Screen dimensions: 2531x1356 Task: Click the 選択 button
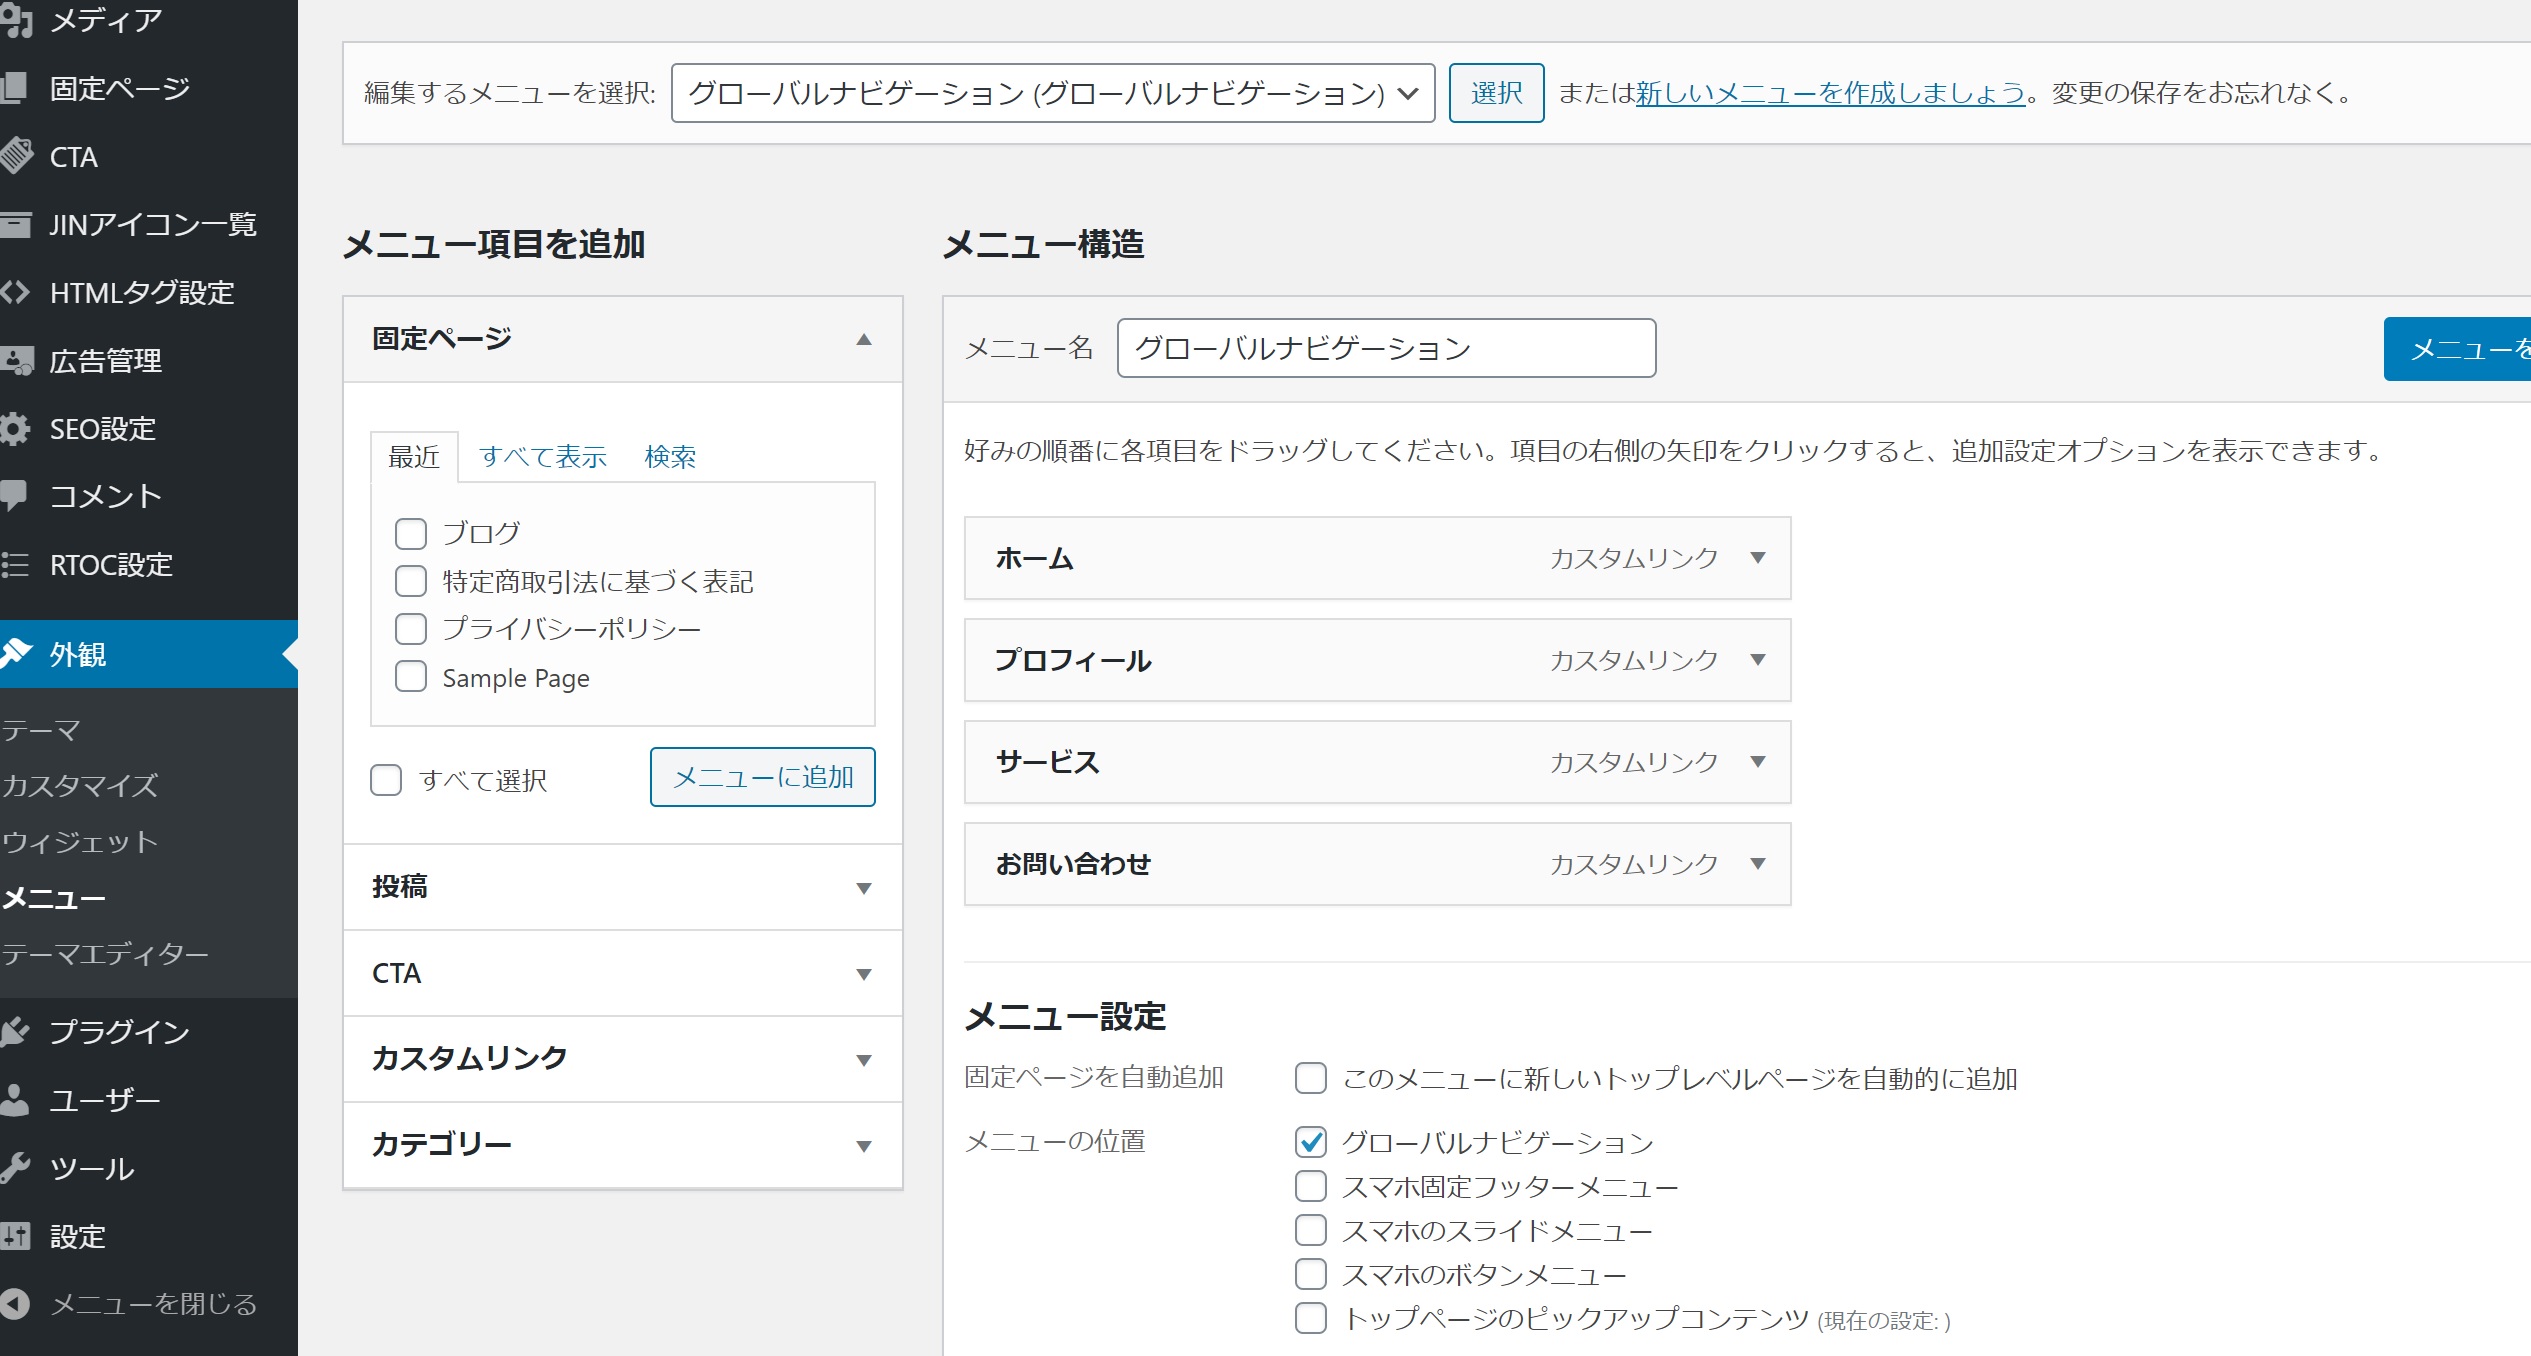pos(1497,93)
